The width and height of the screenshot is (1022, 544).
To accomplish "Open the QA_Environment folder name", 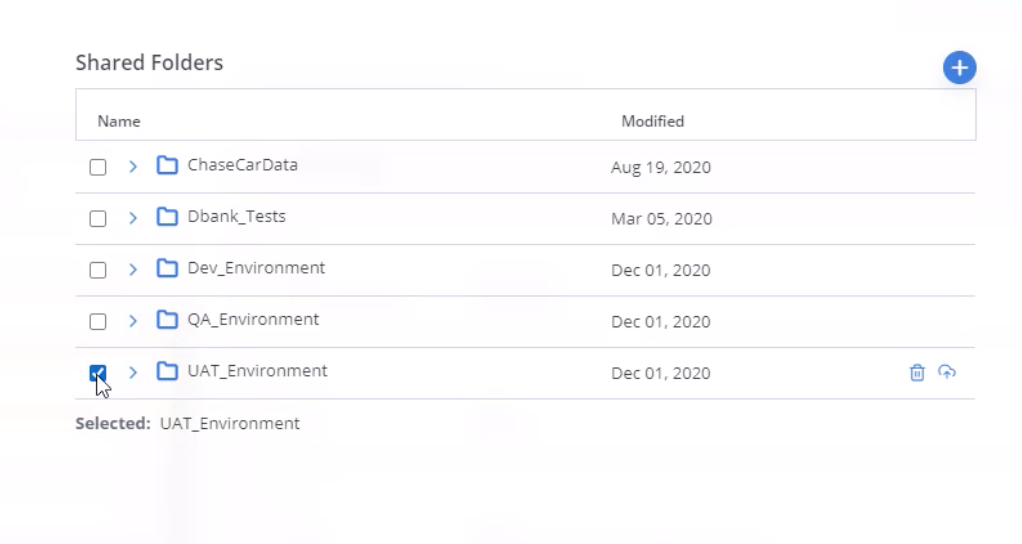I will click(x=253, y=320).
